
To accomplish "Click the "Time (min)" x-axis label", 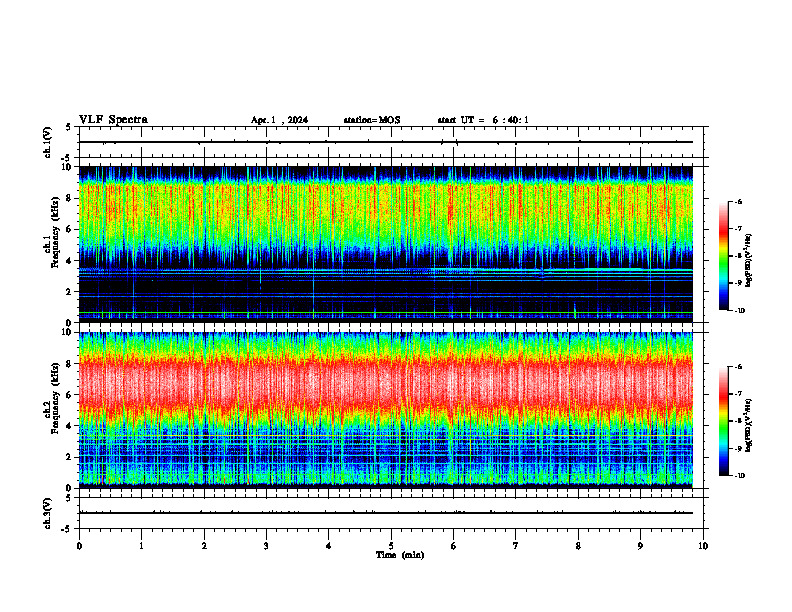I will pyautogui.click(x=400, y=555).
